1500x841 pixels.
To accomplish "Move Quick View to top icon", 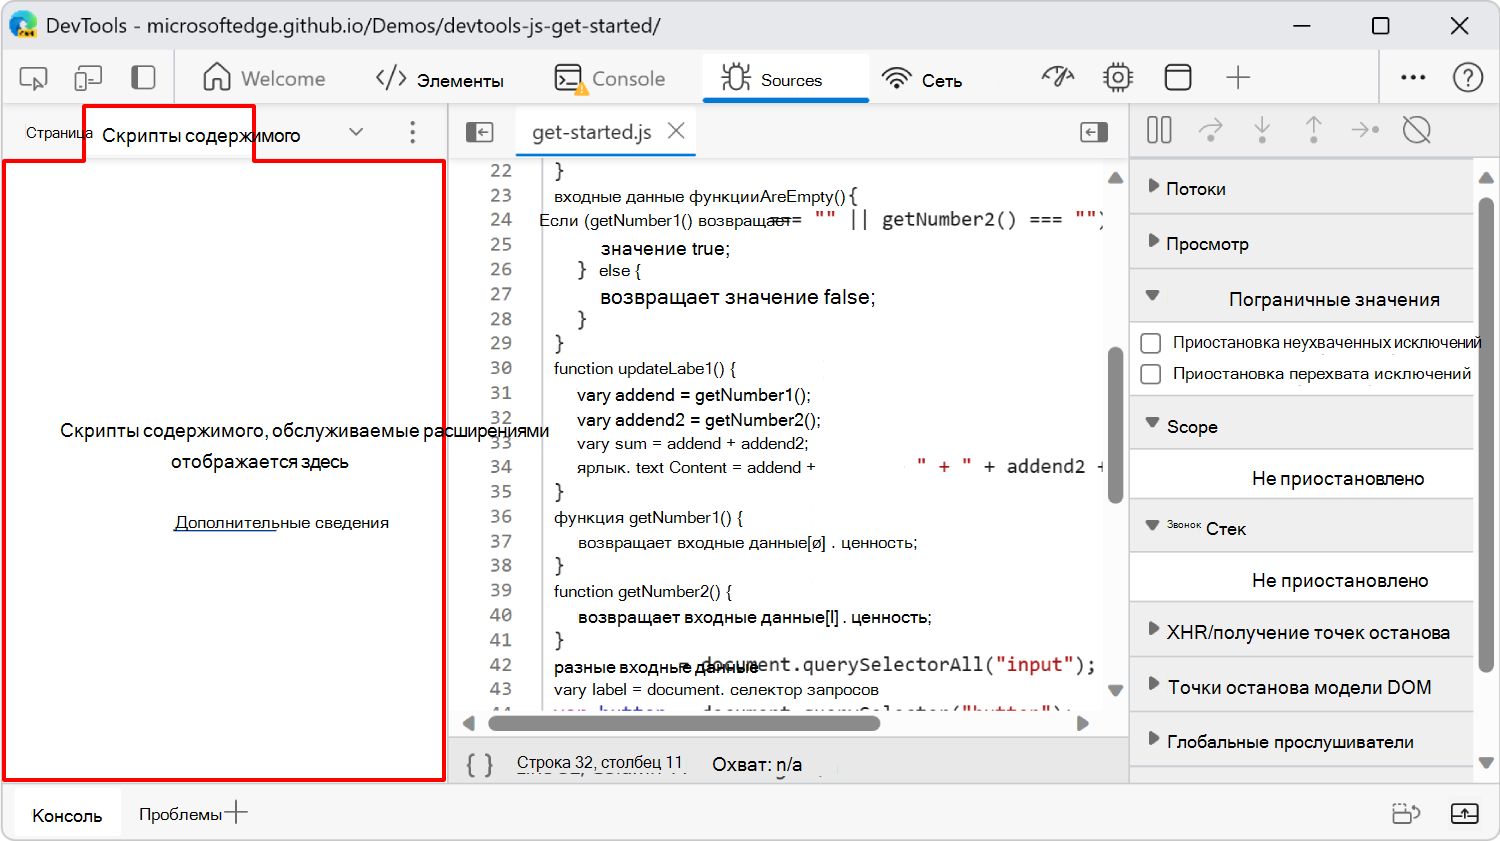I will point(1406,813).
